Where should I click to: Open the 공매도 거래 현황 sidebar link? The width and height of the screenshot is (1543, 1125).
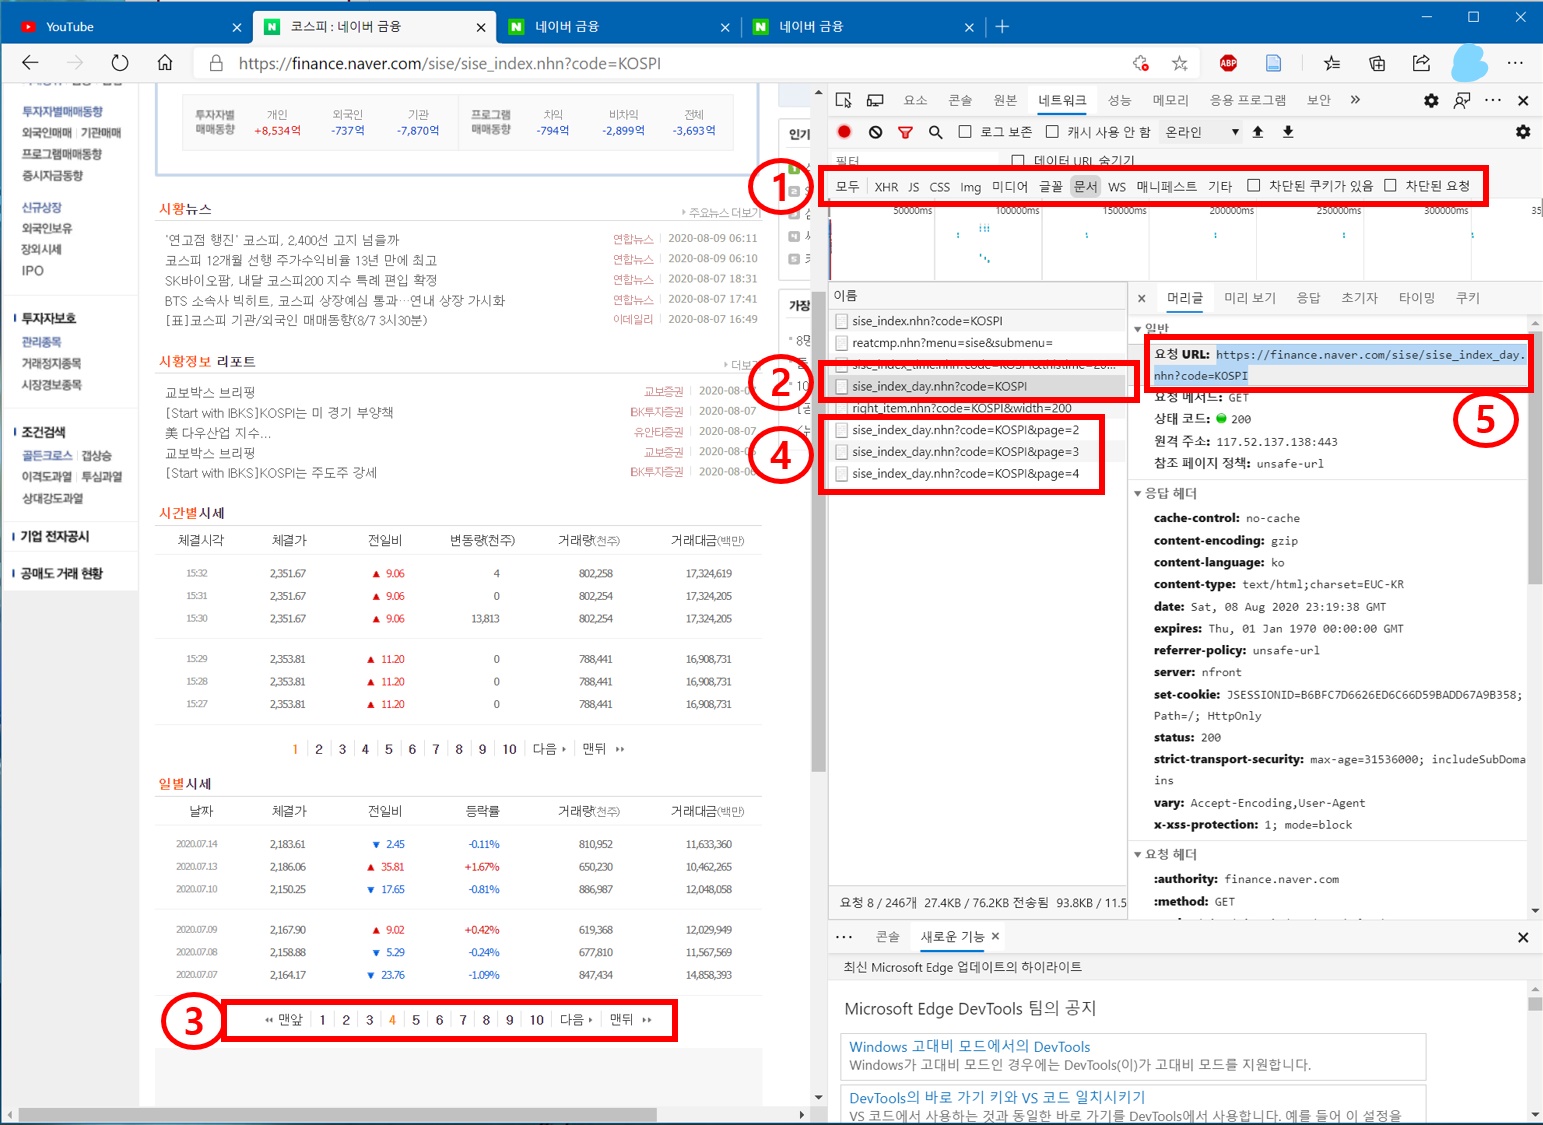(x=61, y=573)
